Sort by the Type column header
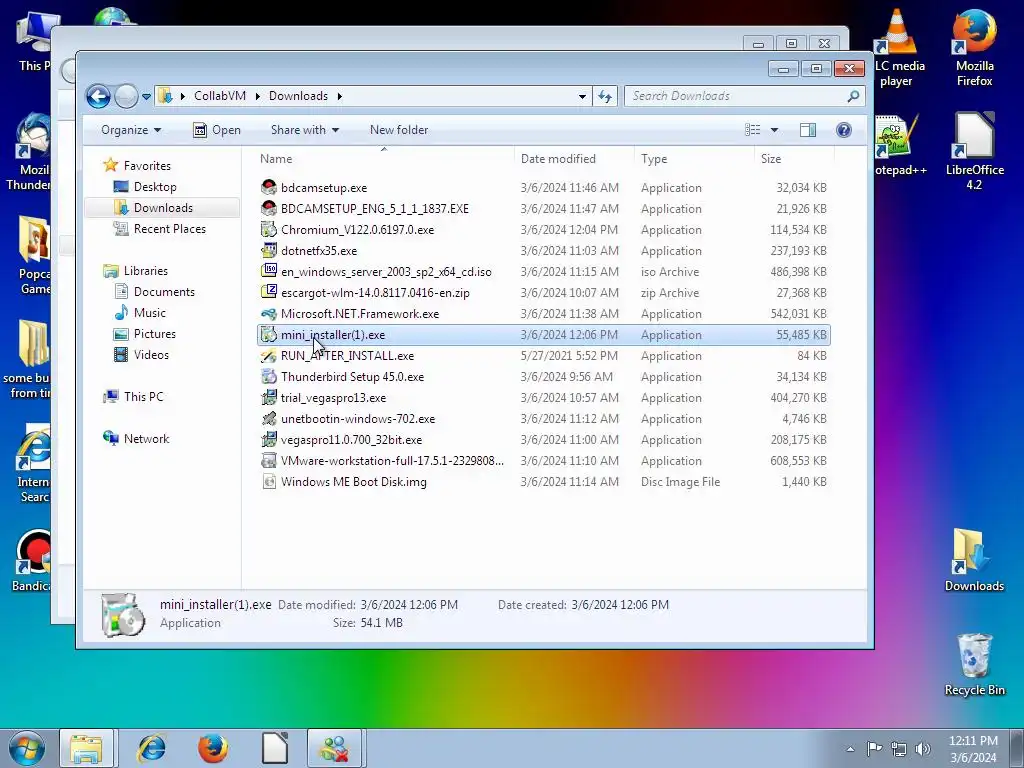1024x768 pixels. coord(694,159)
